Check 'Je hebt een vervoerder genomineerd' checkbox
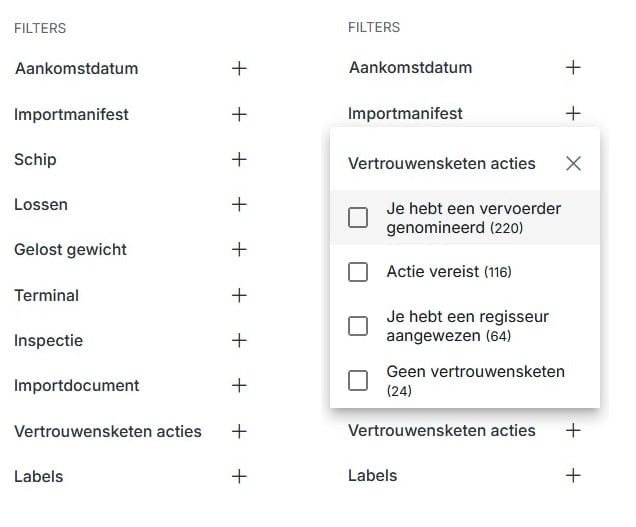The width and height of the screenshot is (636, 527). (x=358, y=218)
